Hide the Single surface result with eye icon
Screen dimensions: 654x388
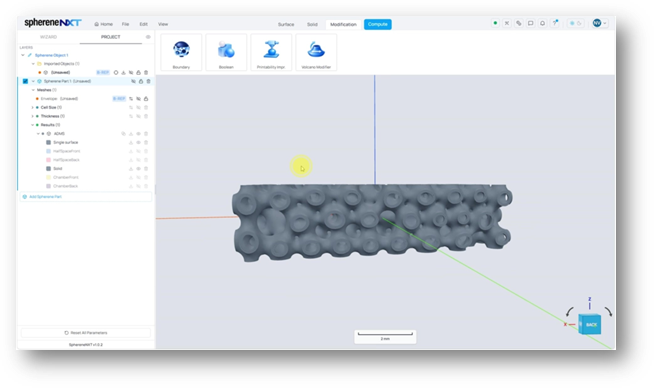pyautogui.click(x=138, y=143)
